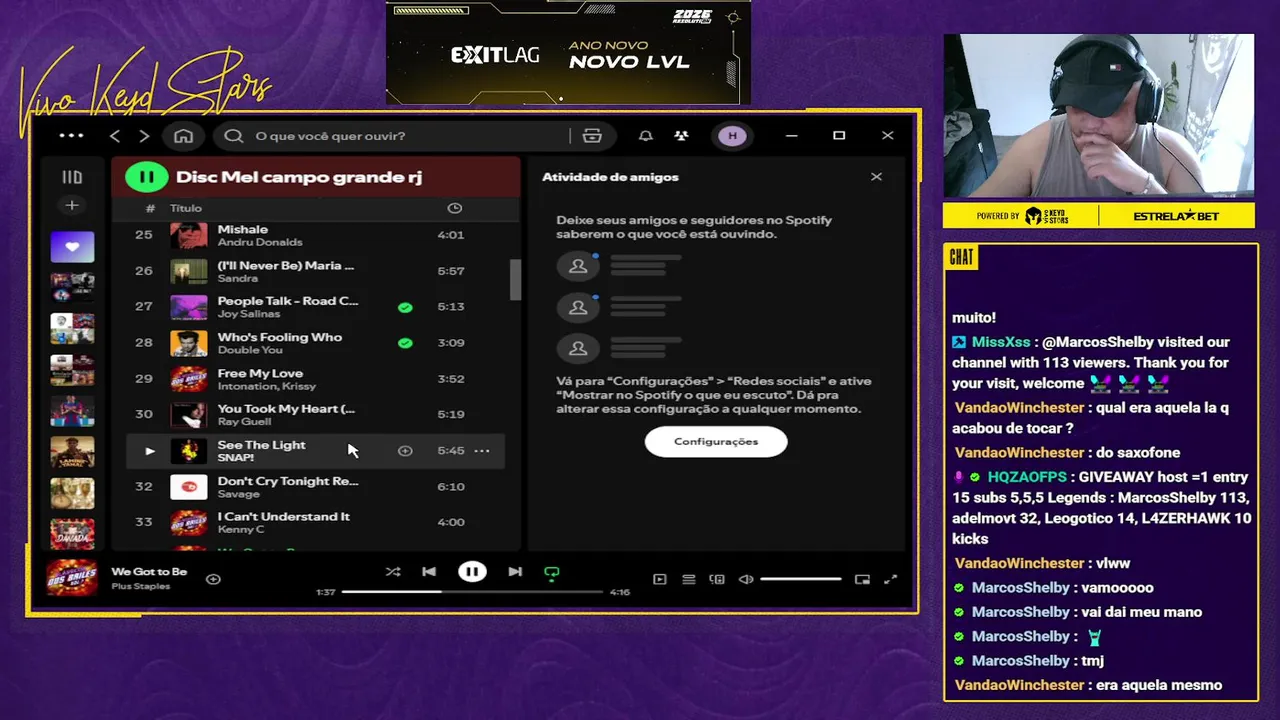Open the Spotify Home page
Screen dimensions: 1280x720
(183, 136)
